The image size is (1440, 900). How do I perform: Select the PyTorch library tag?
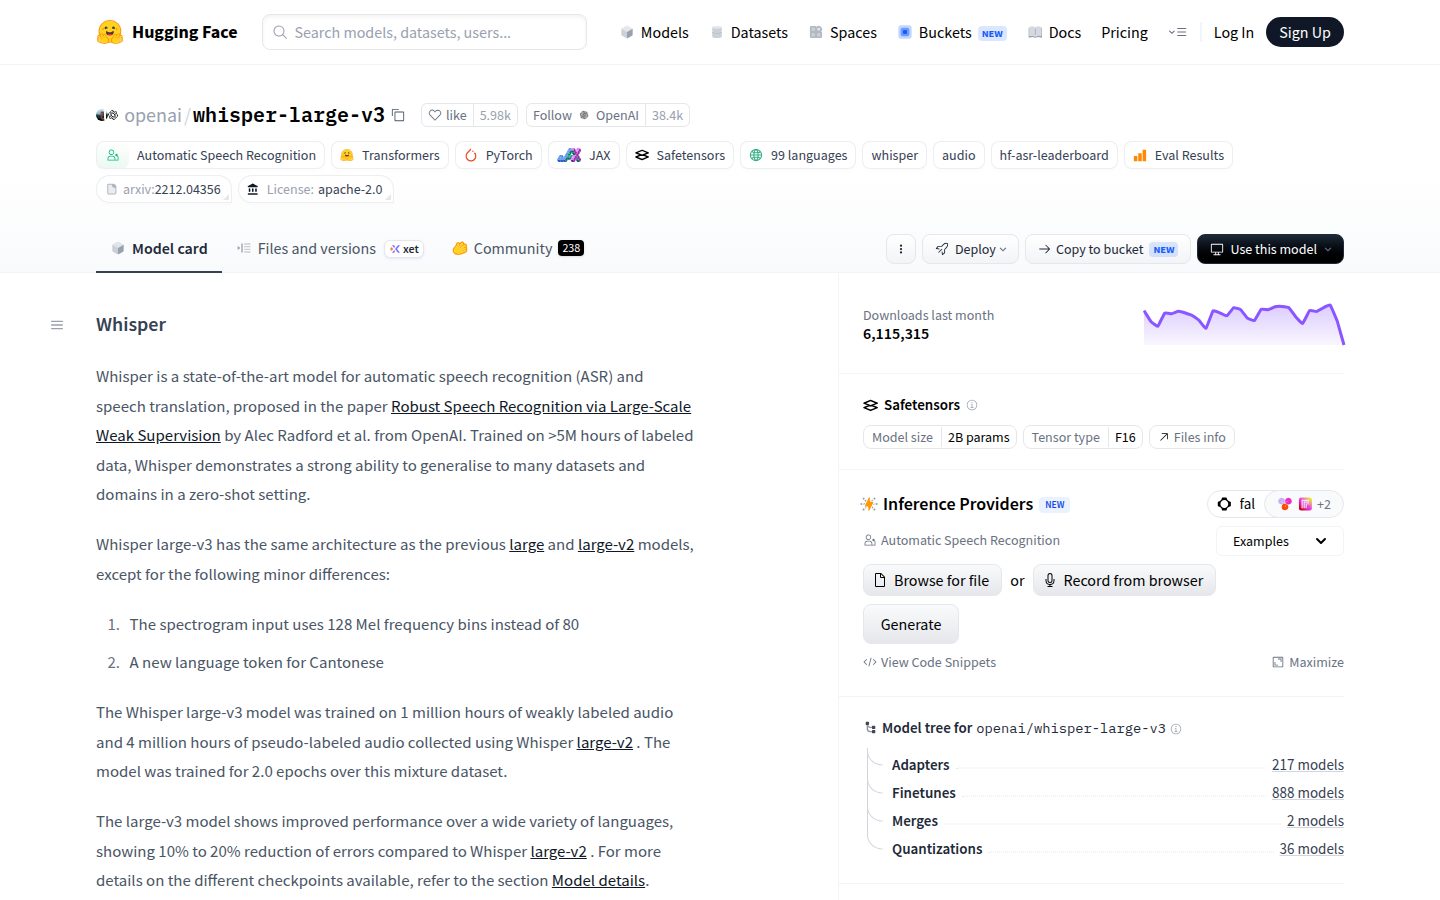499,155
